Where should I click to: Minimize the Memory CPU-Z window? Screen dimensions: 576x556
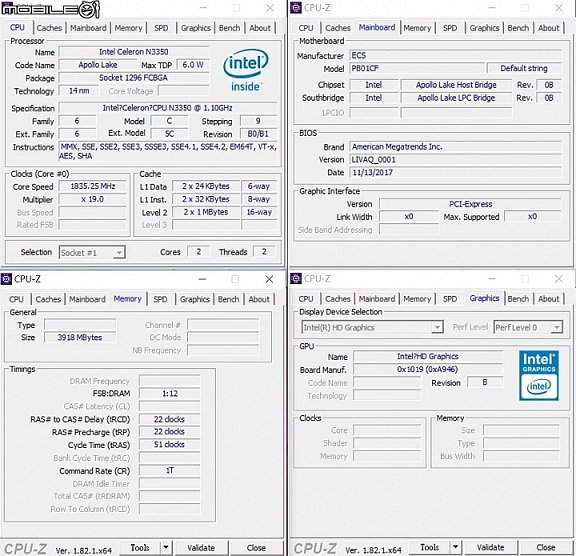(x=202, y=279)
